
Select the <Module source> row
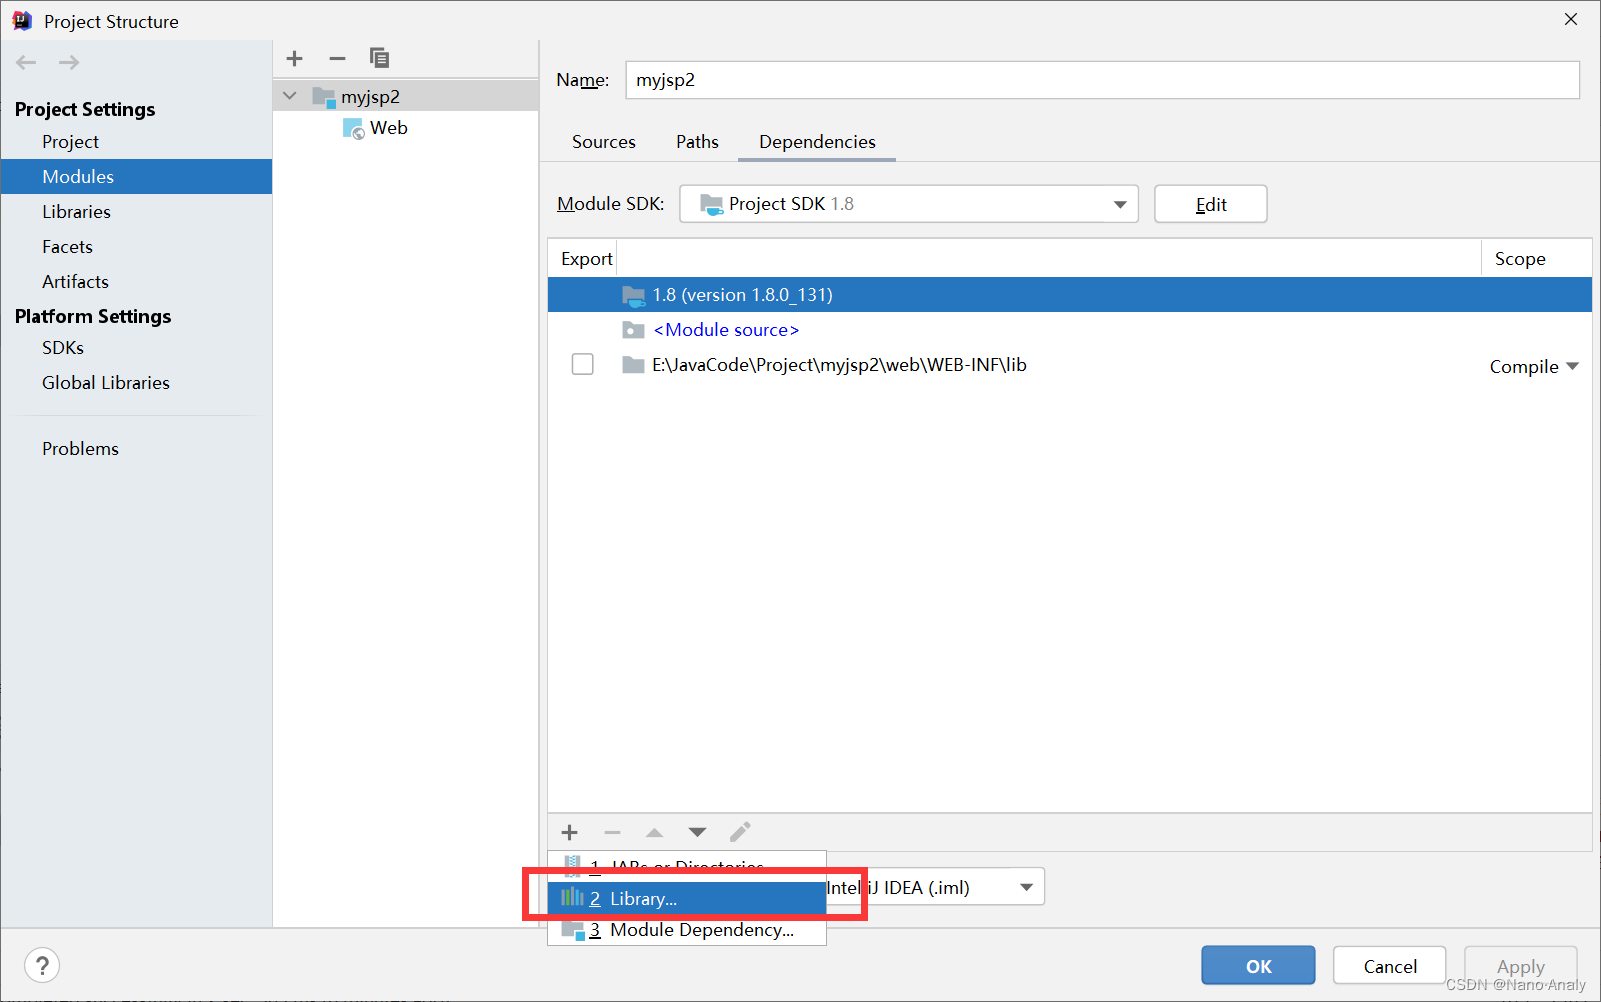pos(1070,330)
